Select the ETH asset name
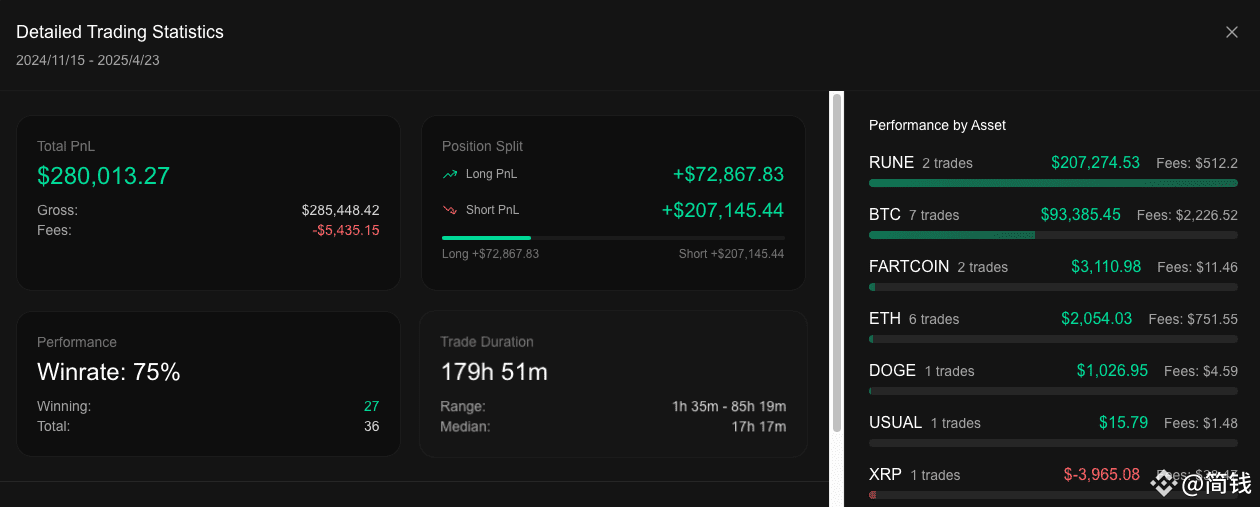 click(x=885, y=318)
